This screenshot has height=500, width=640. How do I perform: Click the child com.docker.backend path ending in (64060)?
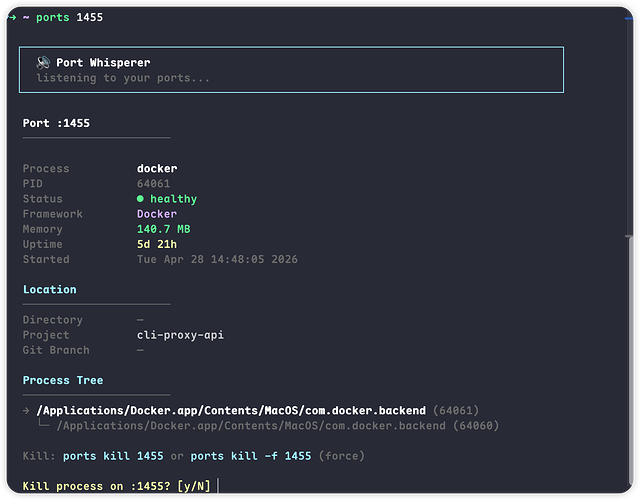click(278, 426)
